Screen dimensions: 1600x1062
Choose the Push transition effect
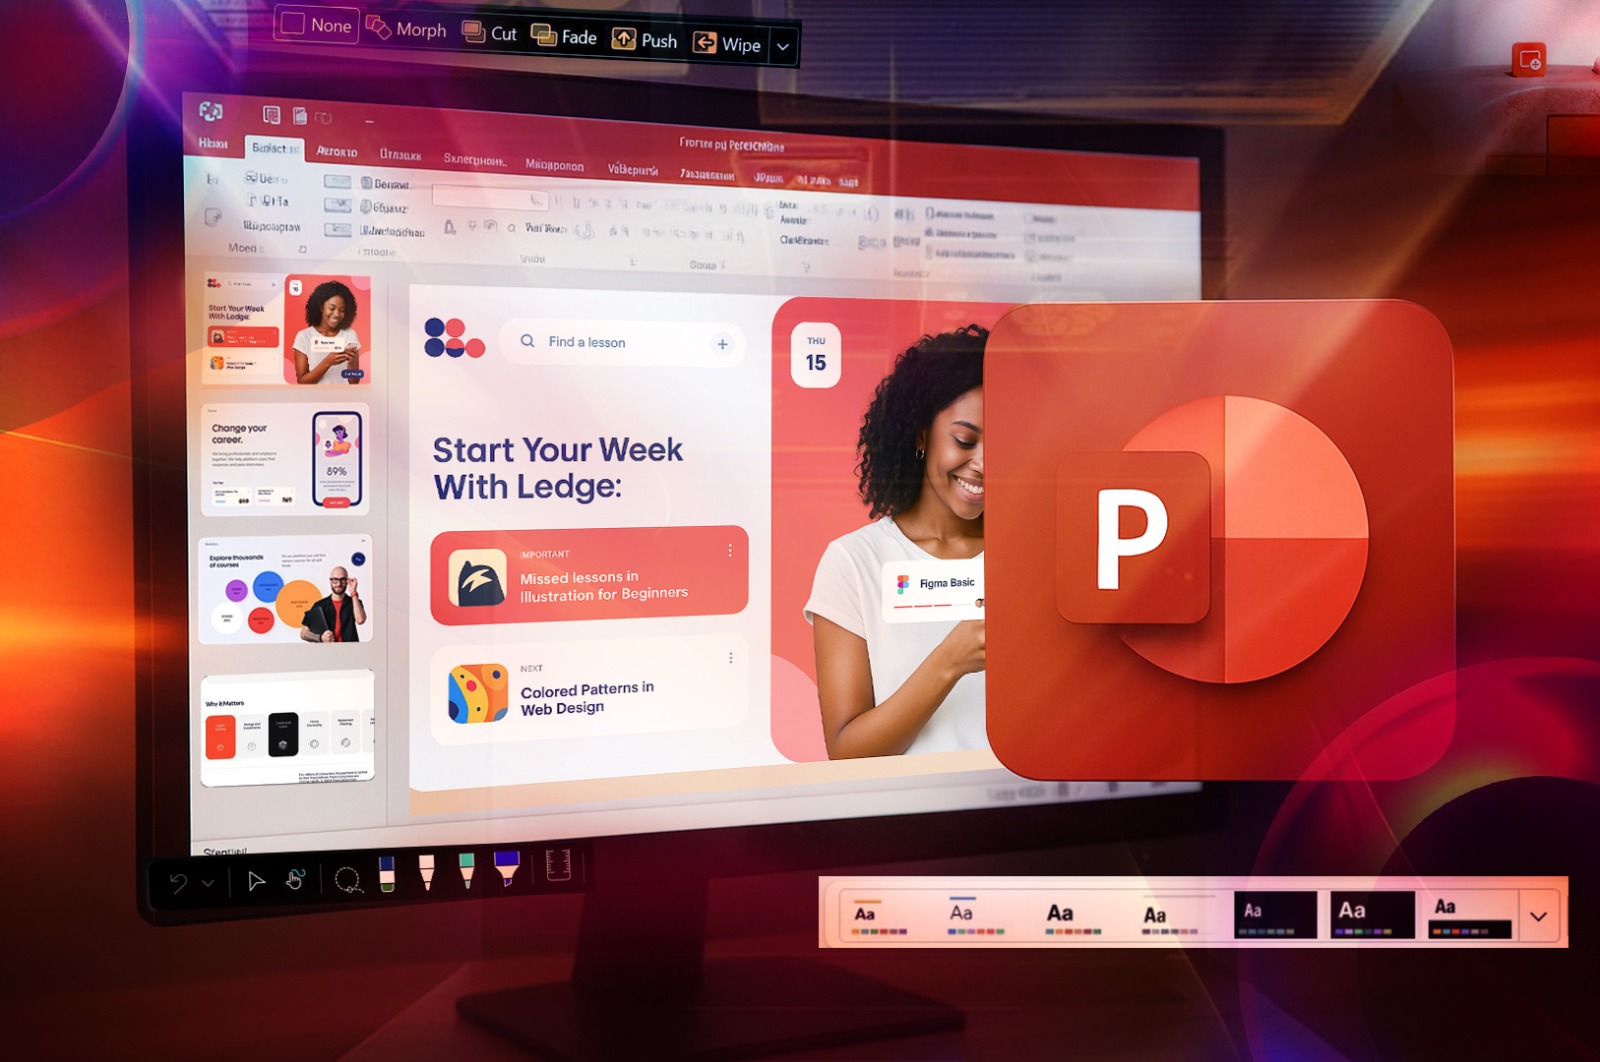647,42
